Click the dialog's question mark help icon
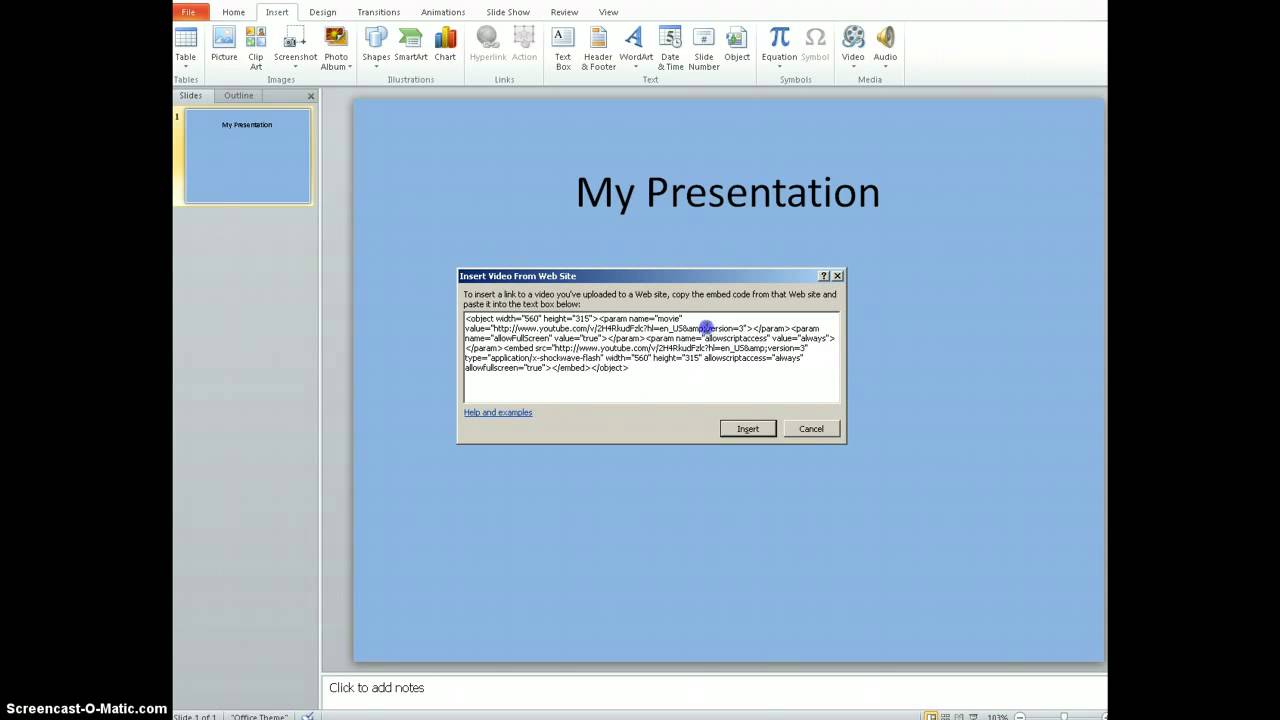The height and width of the screenshot is (720, 1280). 824,276
